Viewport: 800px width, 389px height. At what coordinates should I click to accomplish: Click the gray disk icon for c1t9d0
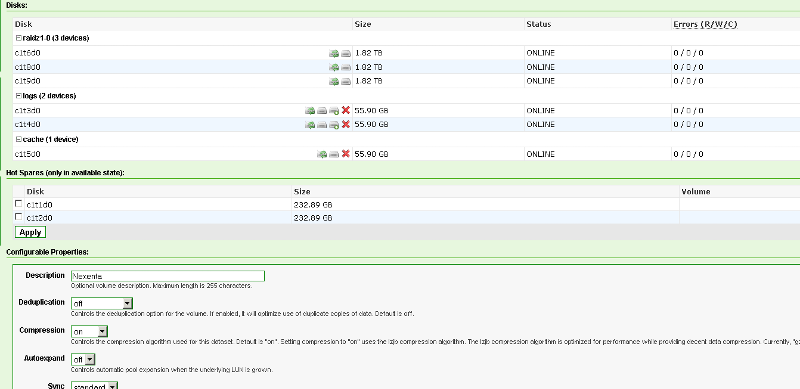pos(346,81)
